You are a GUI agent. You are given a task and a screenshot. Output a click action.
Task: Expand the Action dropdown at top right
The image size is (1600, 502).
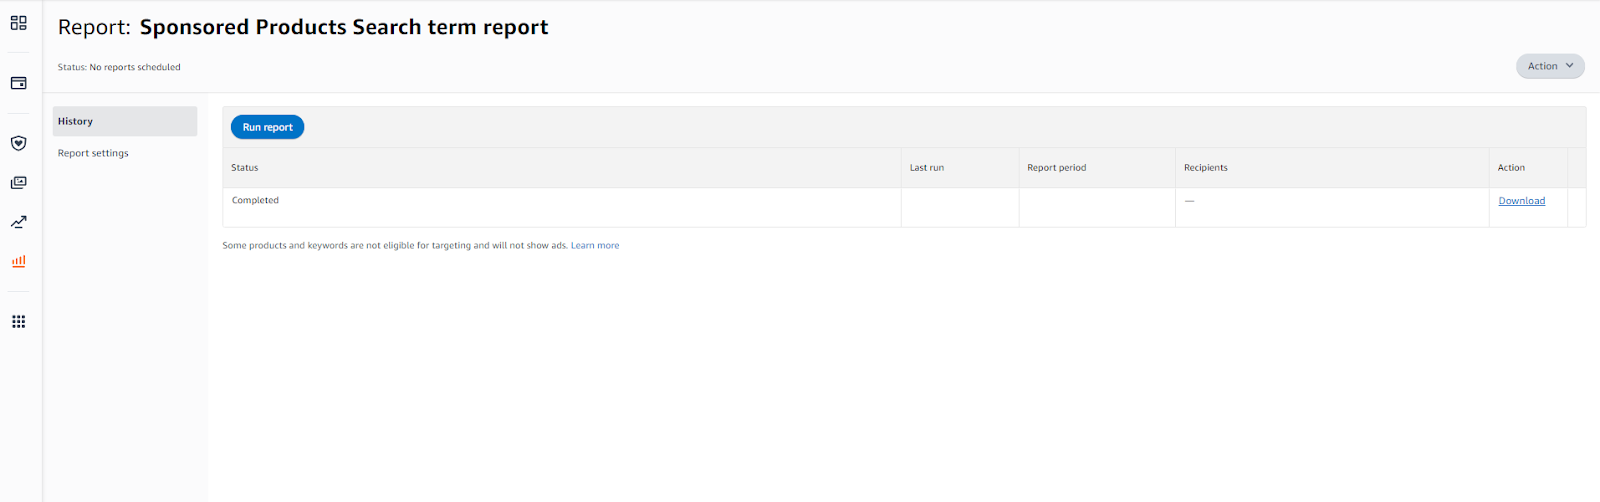(1549, 66)
